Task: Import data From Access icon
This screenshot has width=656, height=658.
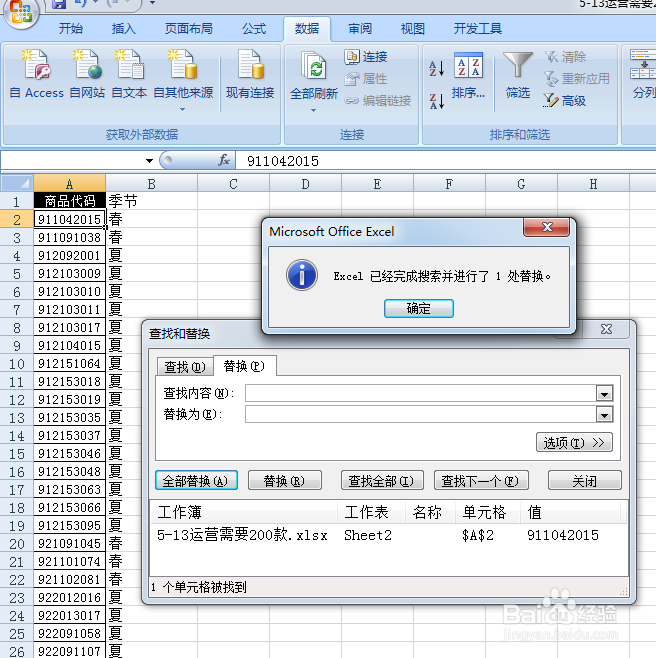Action: 37,74
